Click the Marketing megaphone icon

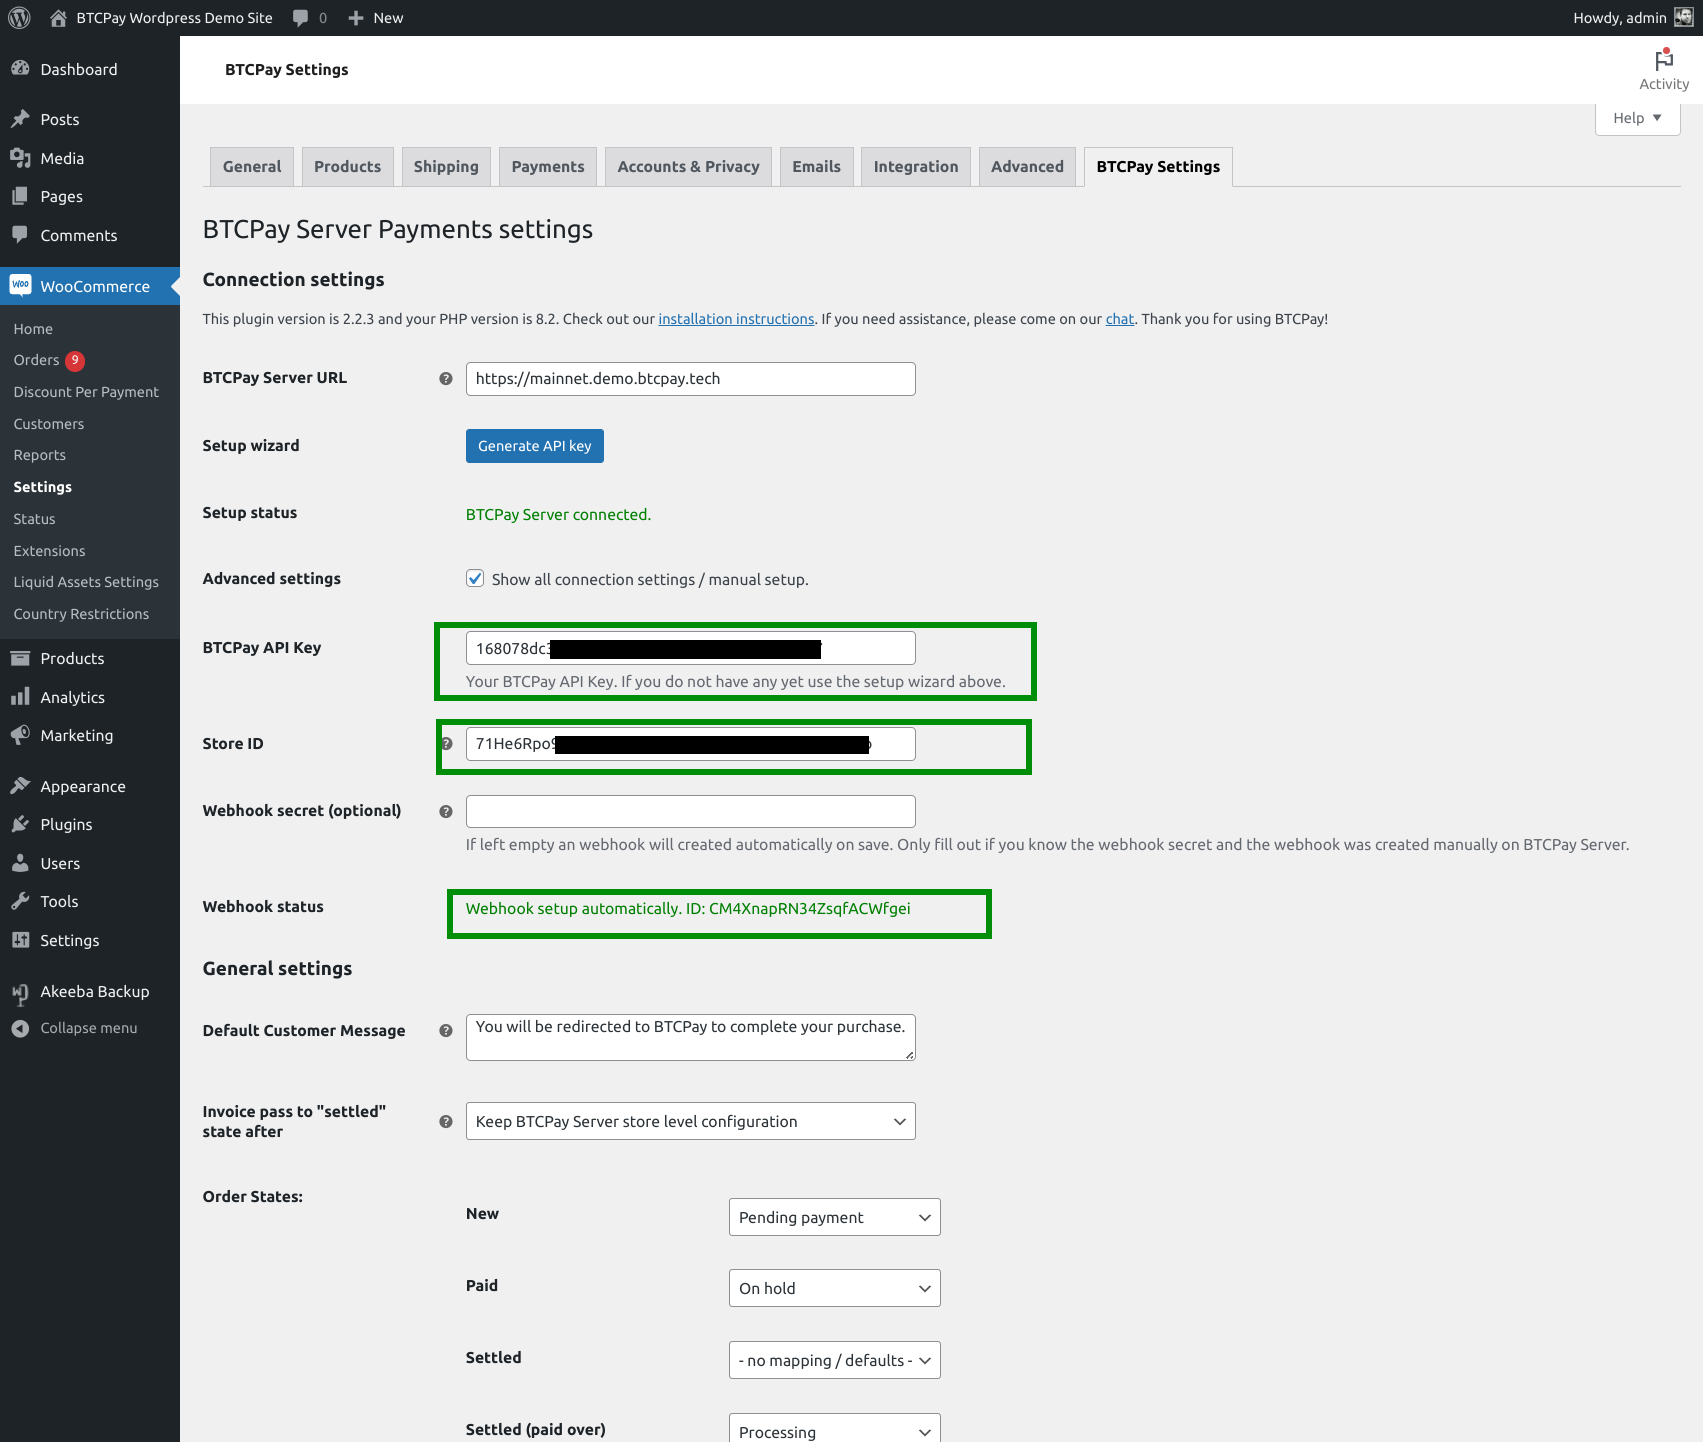[21, 735]
